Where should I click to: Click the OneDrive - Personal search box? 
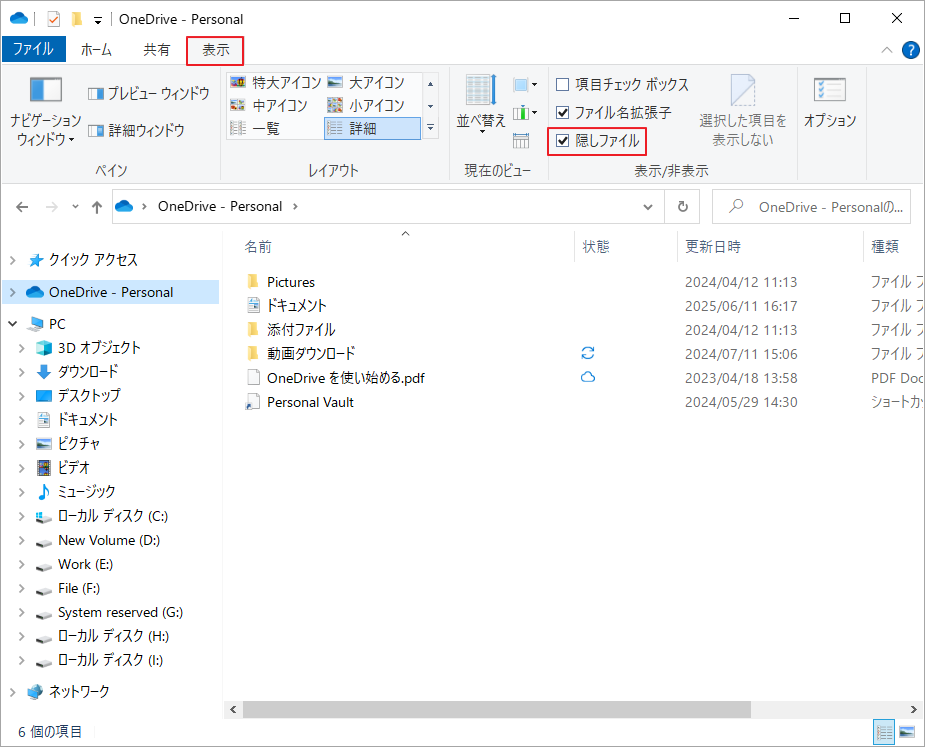[x=811, y=207]
